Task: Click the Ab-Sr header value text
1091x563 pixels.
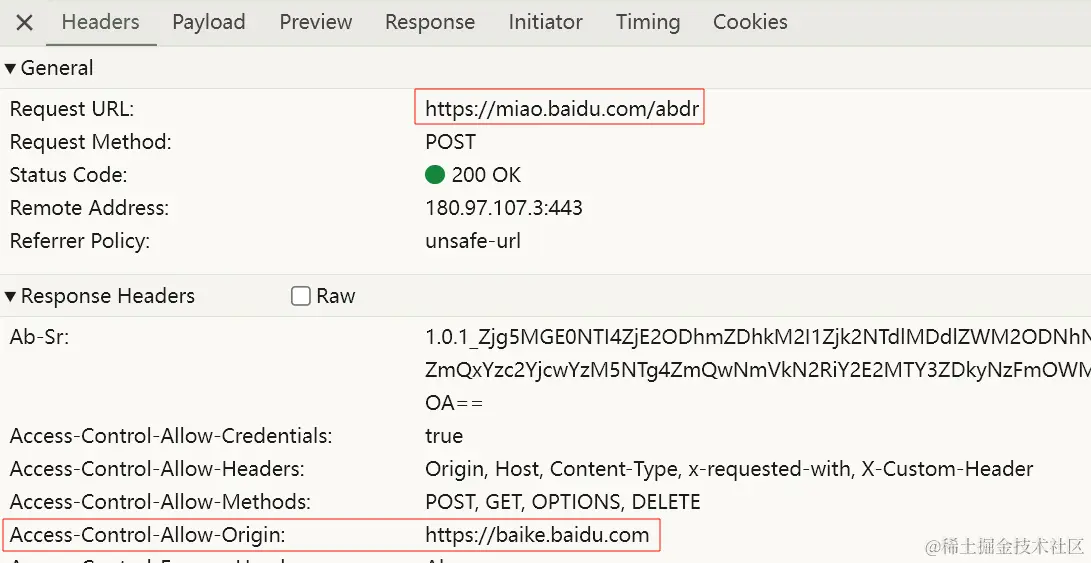Action: [x=758, y=370]
